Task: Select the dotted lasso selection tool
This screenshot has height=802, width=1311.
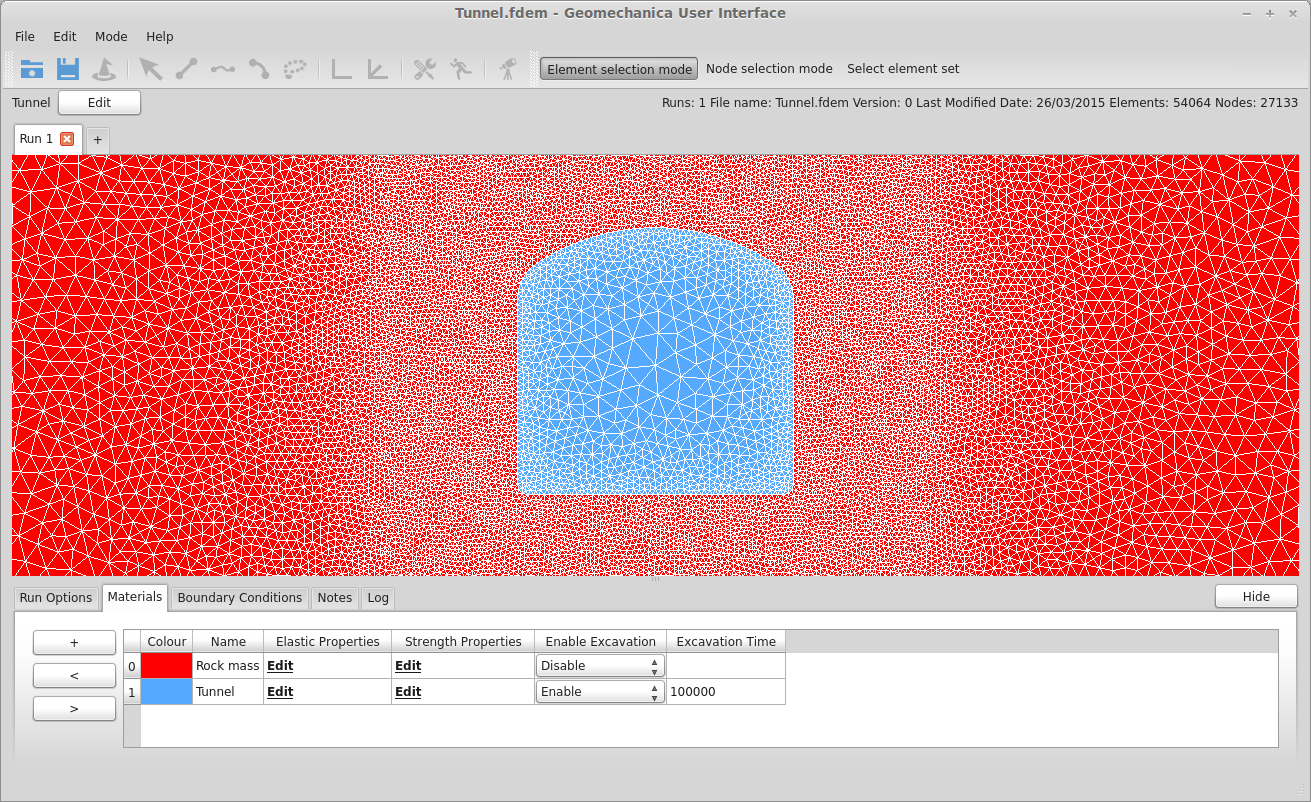Action: click(x=294, y=68)
